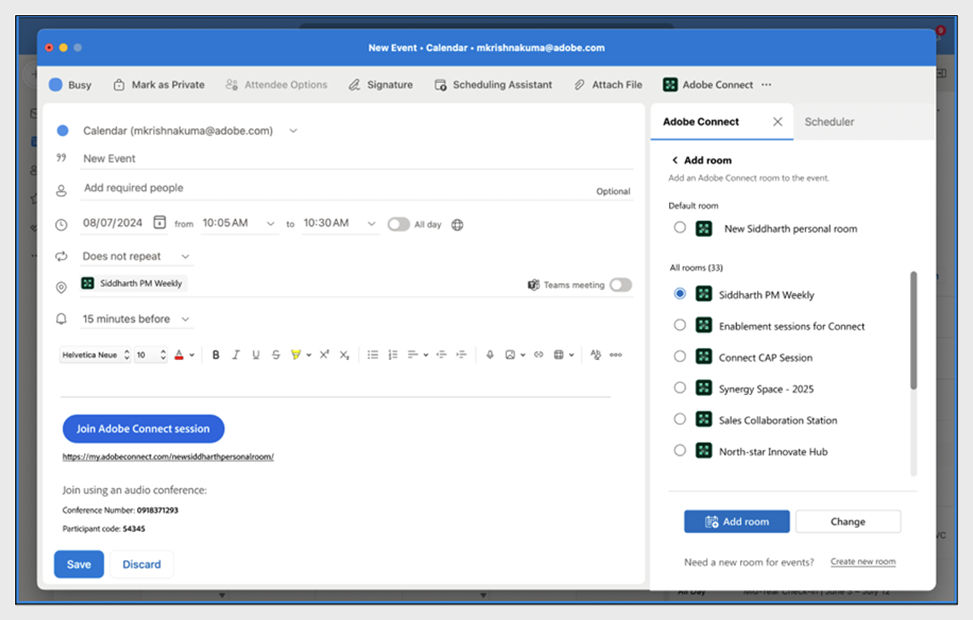This screenshot has width=973, height=620.
Task: Click the insert table icon
Action: [x=558, y=355]
